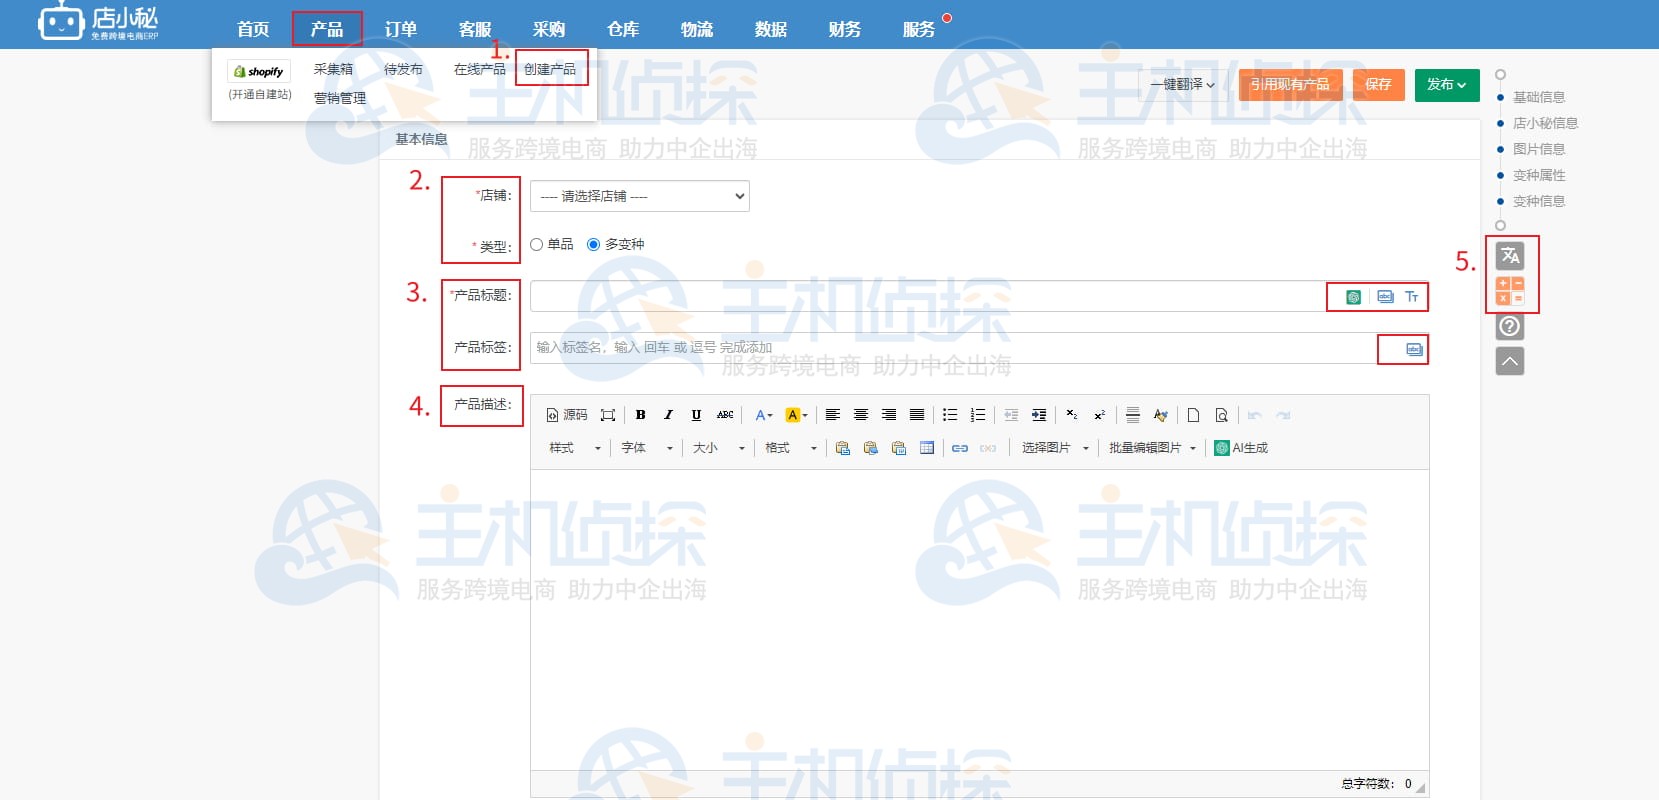Screen dimensions: 1659x800
Task: Open the 产品 menu
Action: tap(327, 29)
